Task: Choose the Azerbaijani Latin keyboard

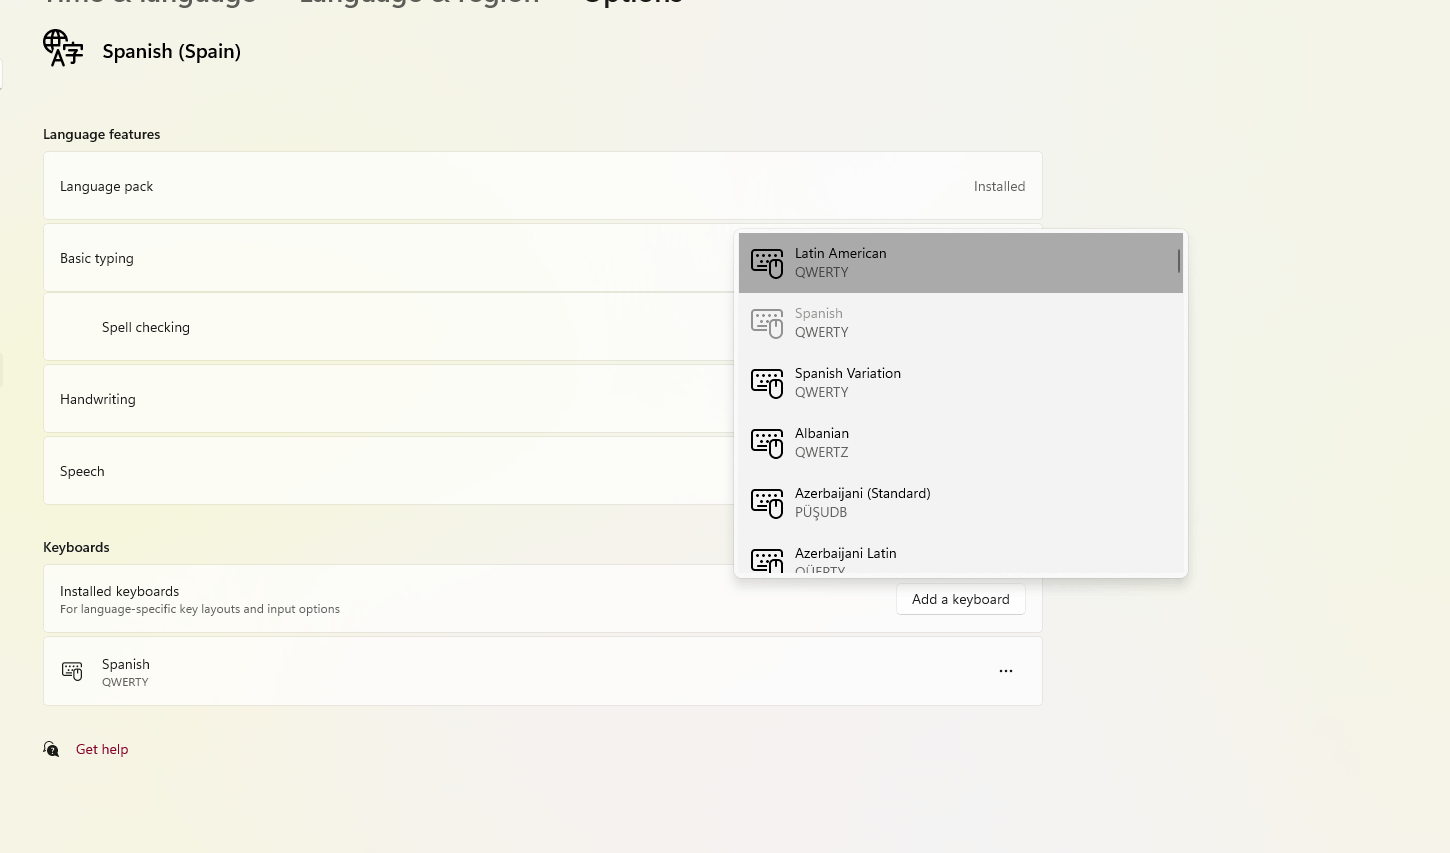Action: click(960, 554)
